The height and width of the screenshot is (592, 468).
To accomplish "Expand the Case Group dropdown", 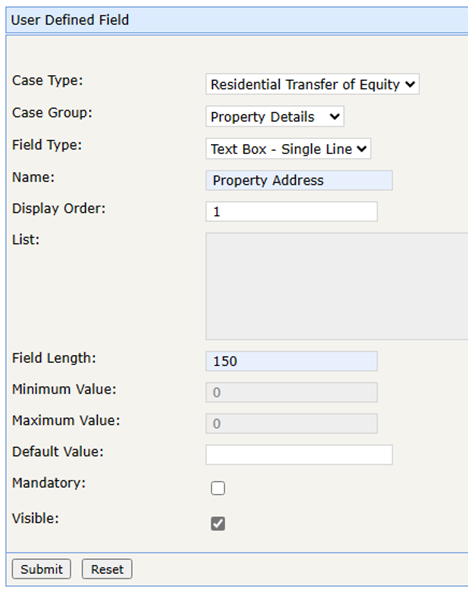I will (x=275, y=117).
